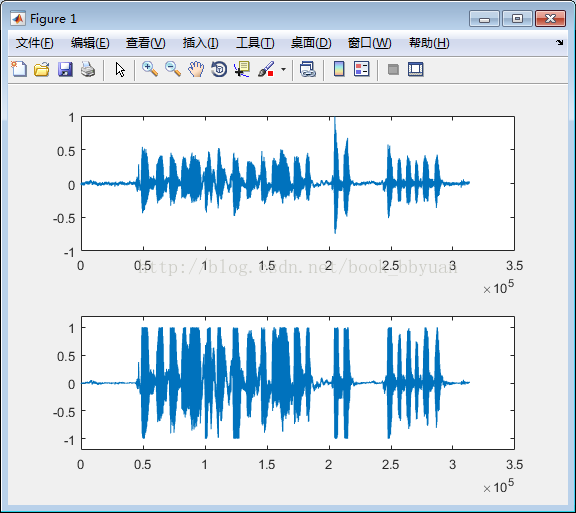
Task: Expand the Brush color dropdown arrow
Action: coord(283,69)
